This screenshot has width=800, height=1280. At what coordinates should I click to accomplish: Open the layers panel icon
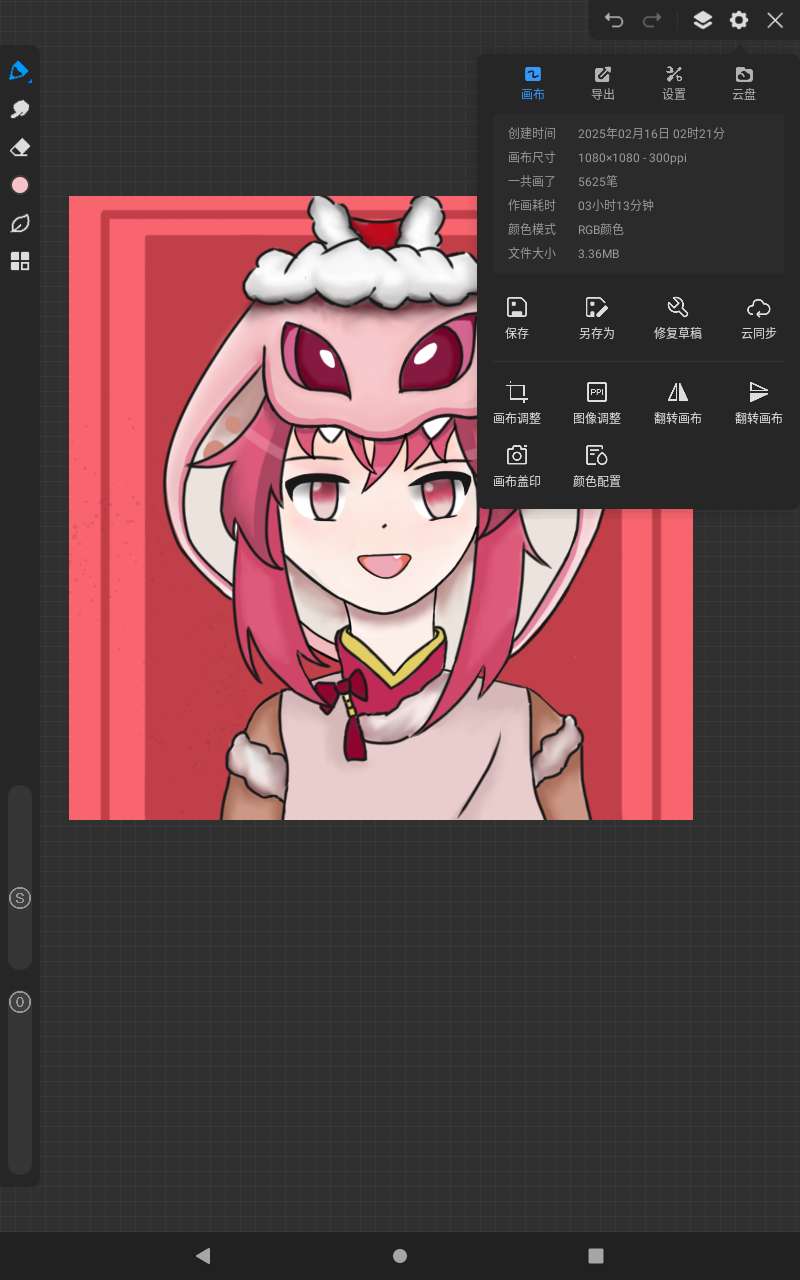pos(702,20)
